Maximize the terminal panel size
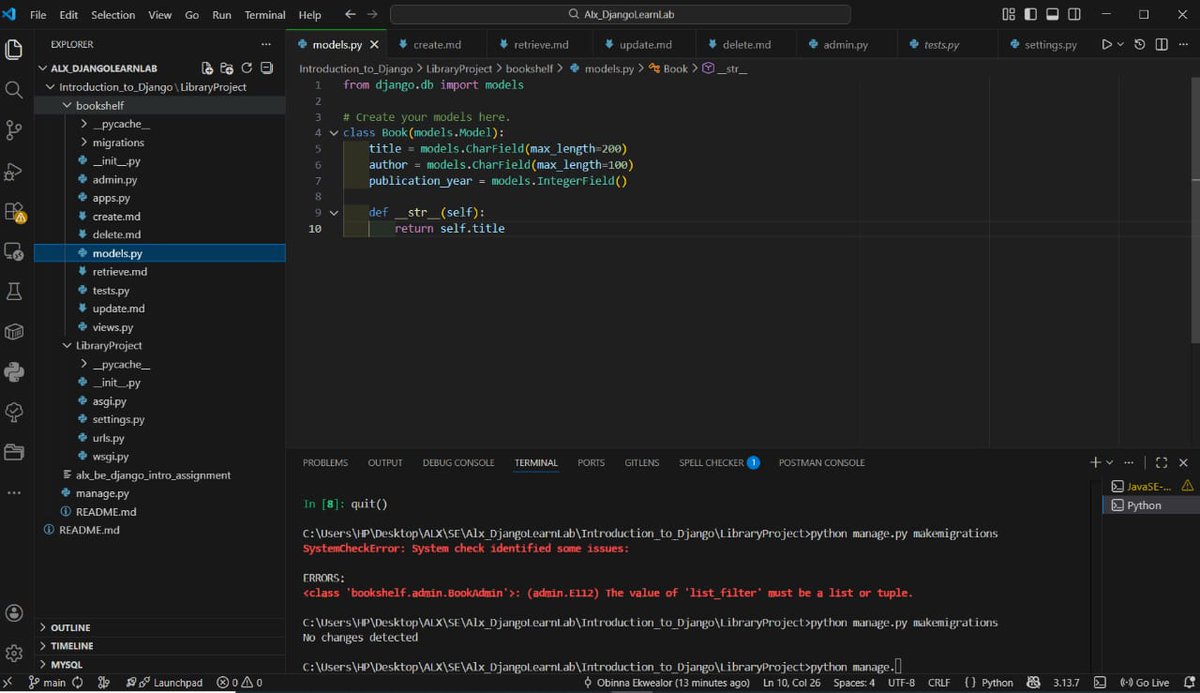Image resolution: width=1200 pixels, height=693 pixels. click(1161, 463)
